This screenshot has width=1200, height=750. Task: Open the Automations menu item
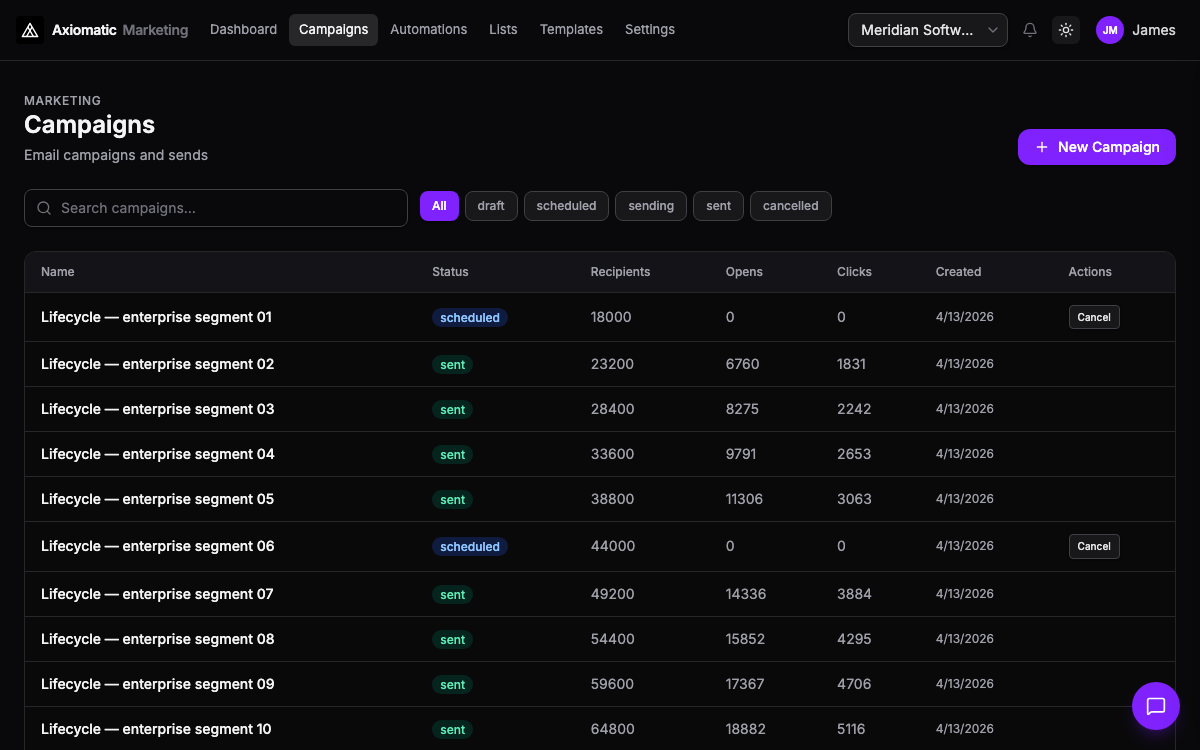pos(428,30)
